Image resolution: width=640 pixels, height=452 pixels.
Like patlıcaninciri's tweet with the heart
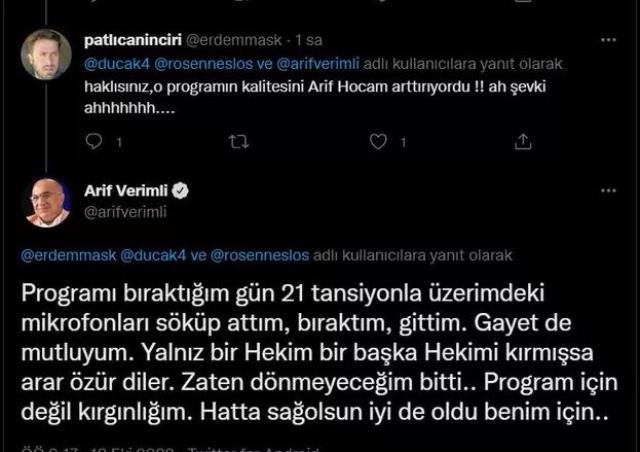tap(378, 144)
